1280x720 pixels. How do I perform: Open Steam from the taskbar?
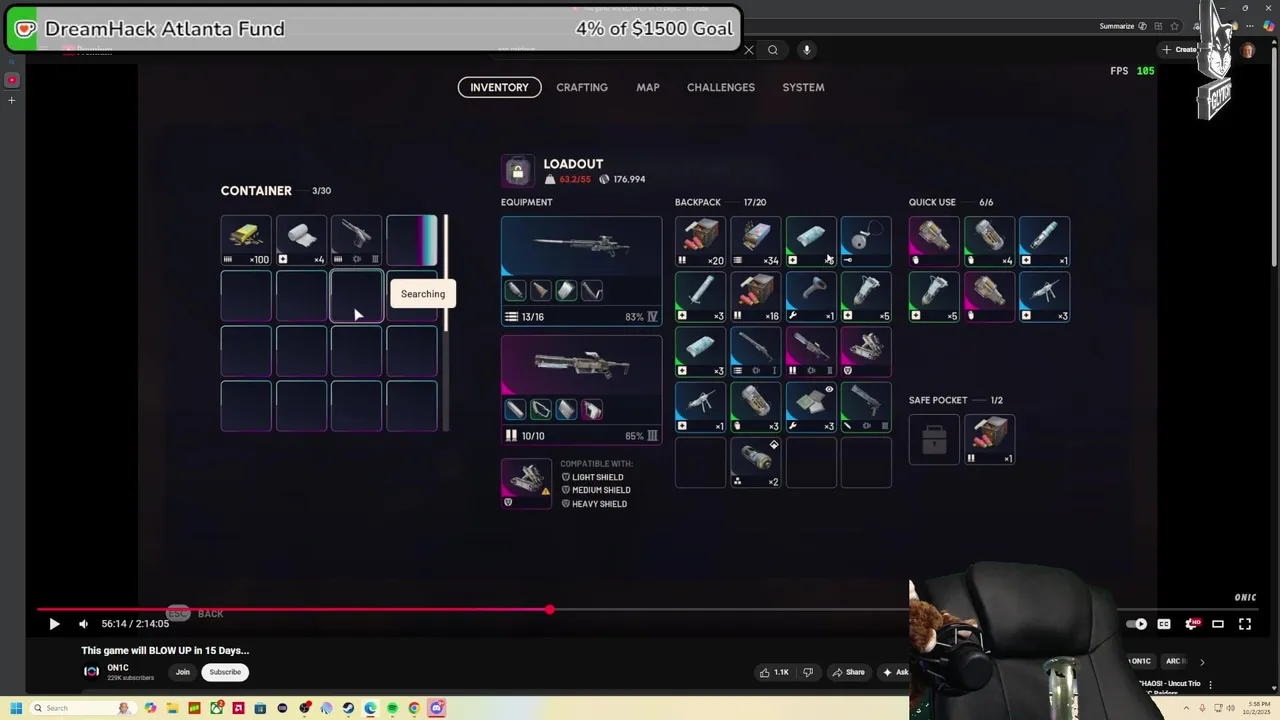[348, 708]
